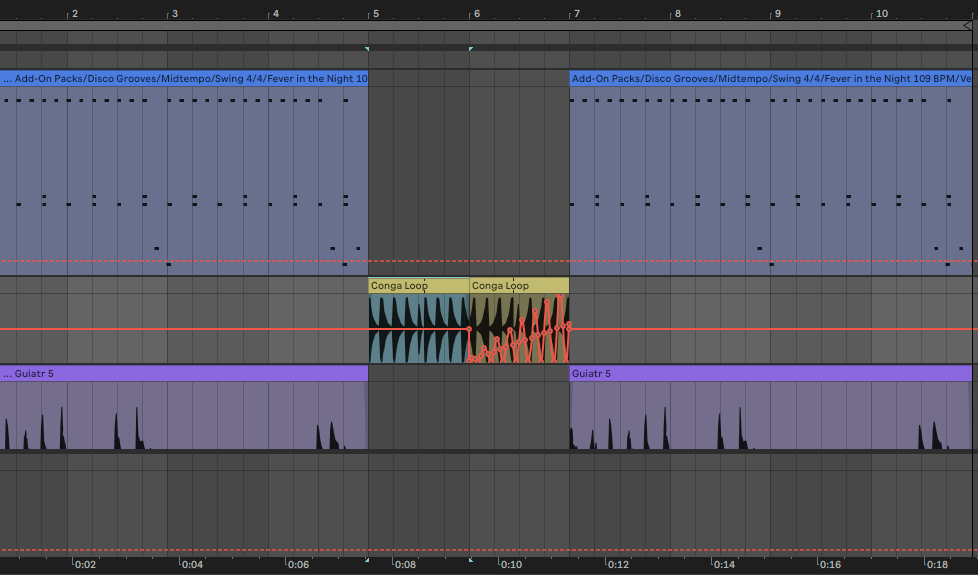
Task: Click bottom selection marker near 0:08
Action: tap(367, 560)
